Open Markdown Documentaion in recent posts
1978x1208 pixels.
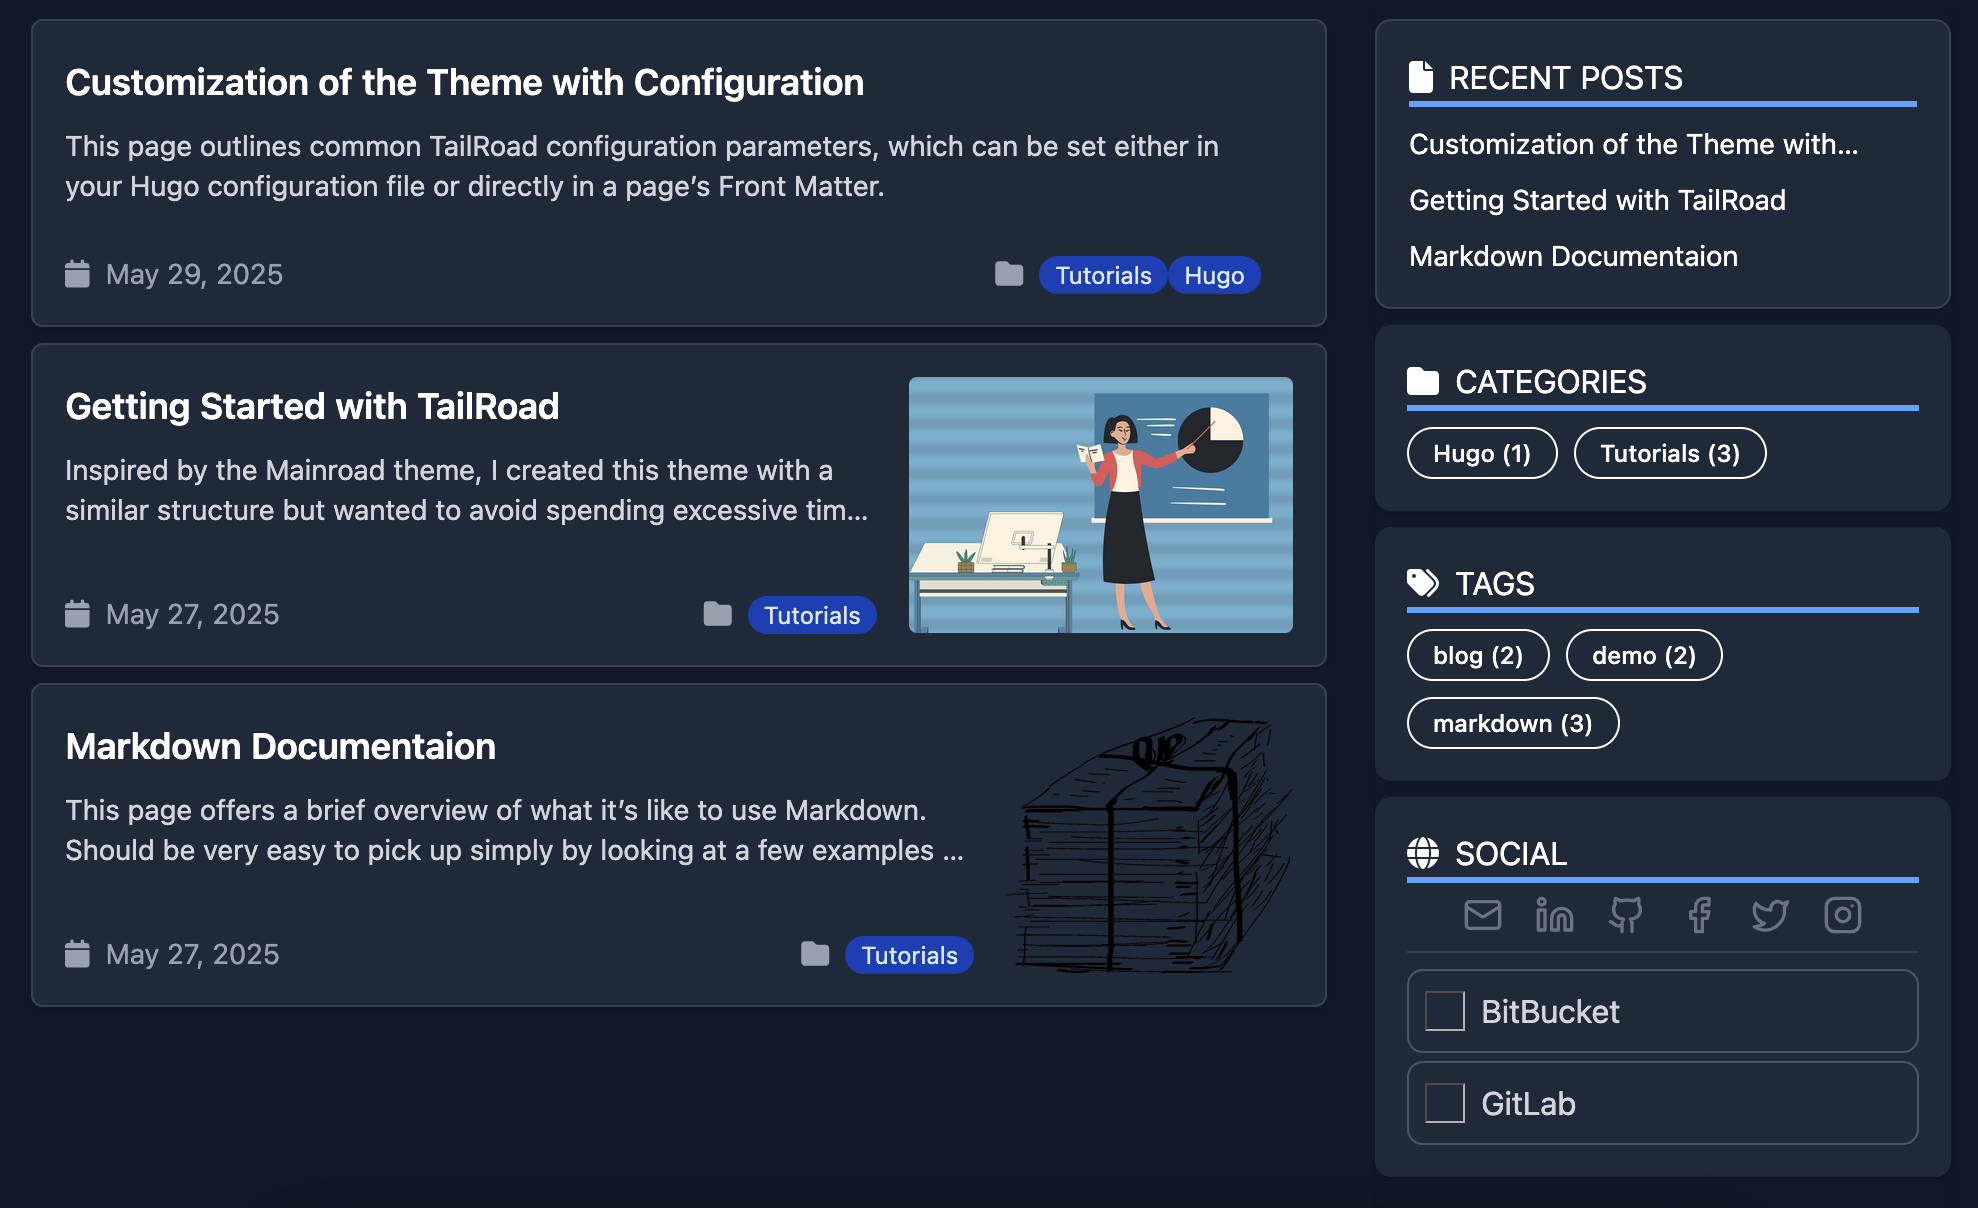click(x=1573, y=256)
